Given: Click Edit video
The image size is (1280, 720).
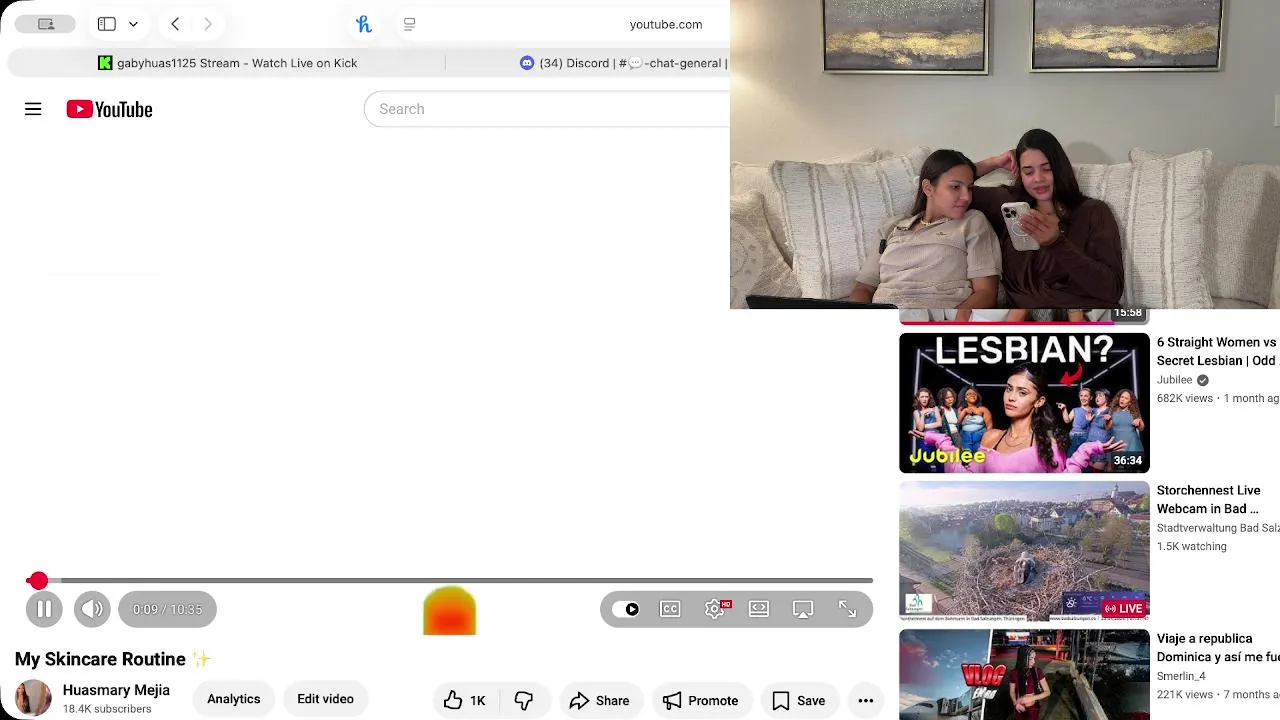Looking at the screenshot, I should tap(325, 699).
